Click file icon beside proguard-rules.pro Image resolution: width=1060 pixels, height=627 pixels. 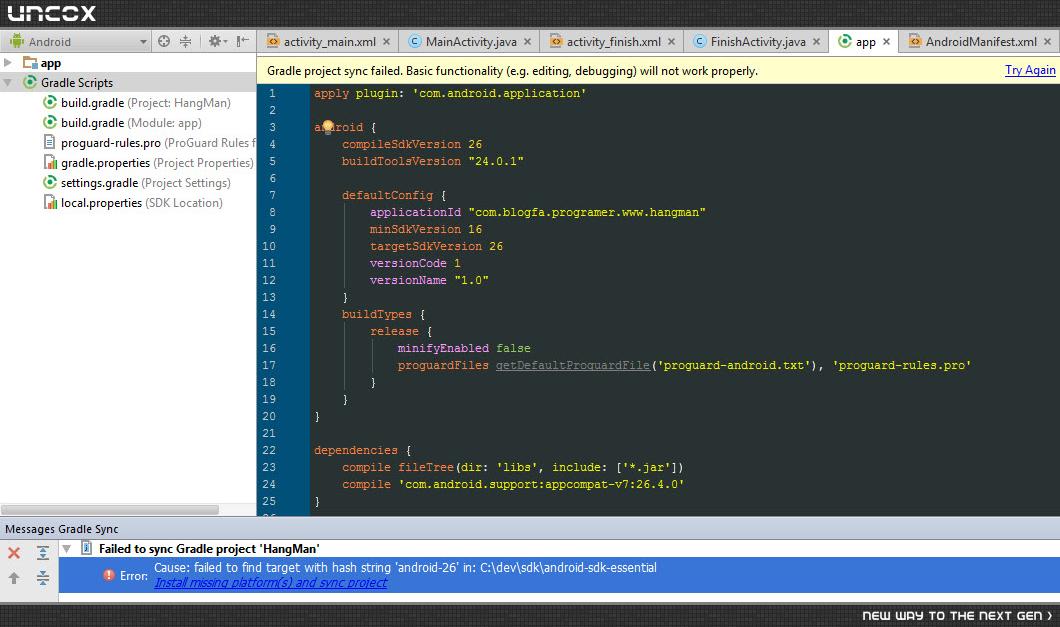click(50, 143)
